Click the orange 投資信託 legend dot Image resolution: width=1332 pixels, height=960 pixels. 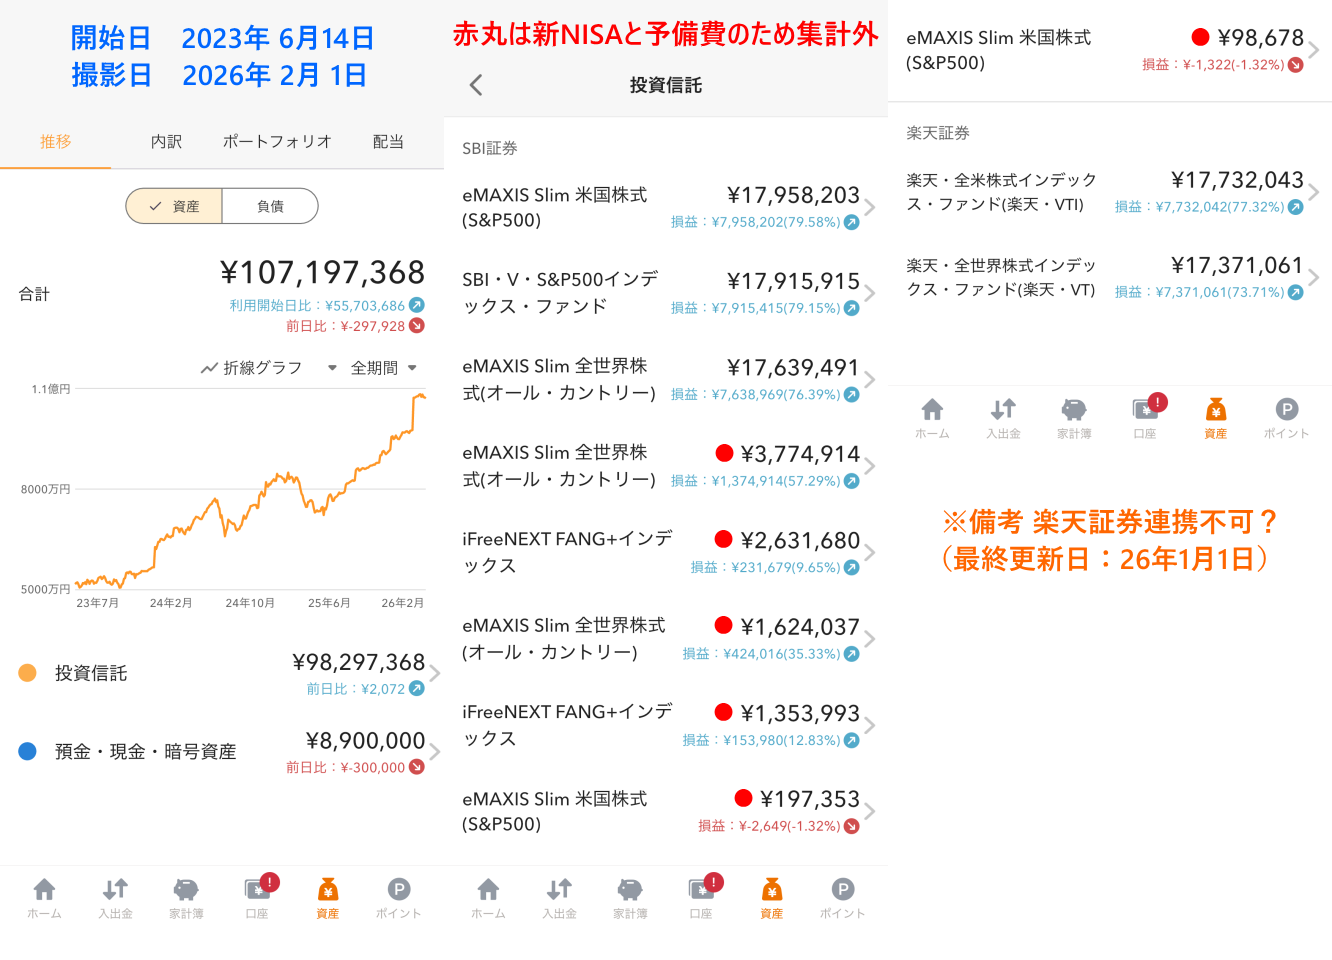pos(28,673)
